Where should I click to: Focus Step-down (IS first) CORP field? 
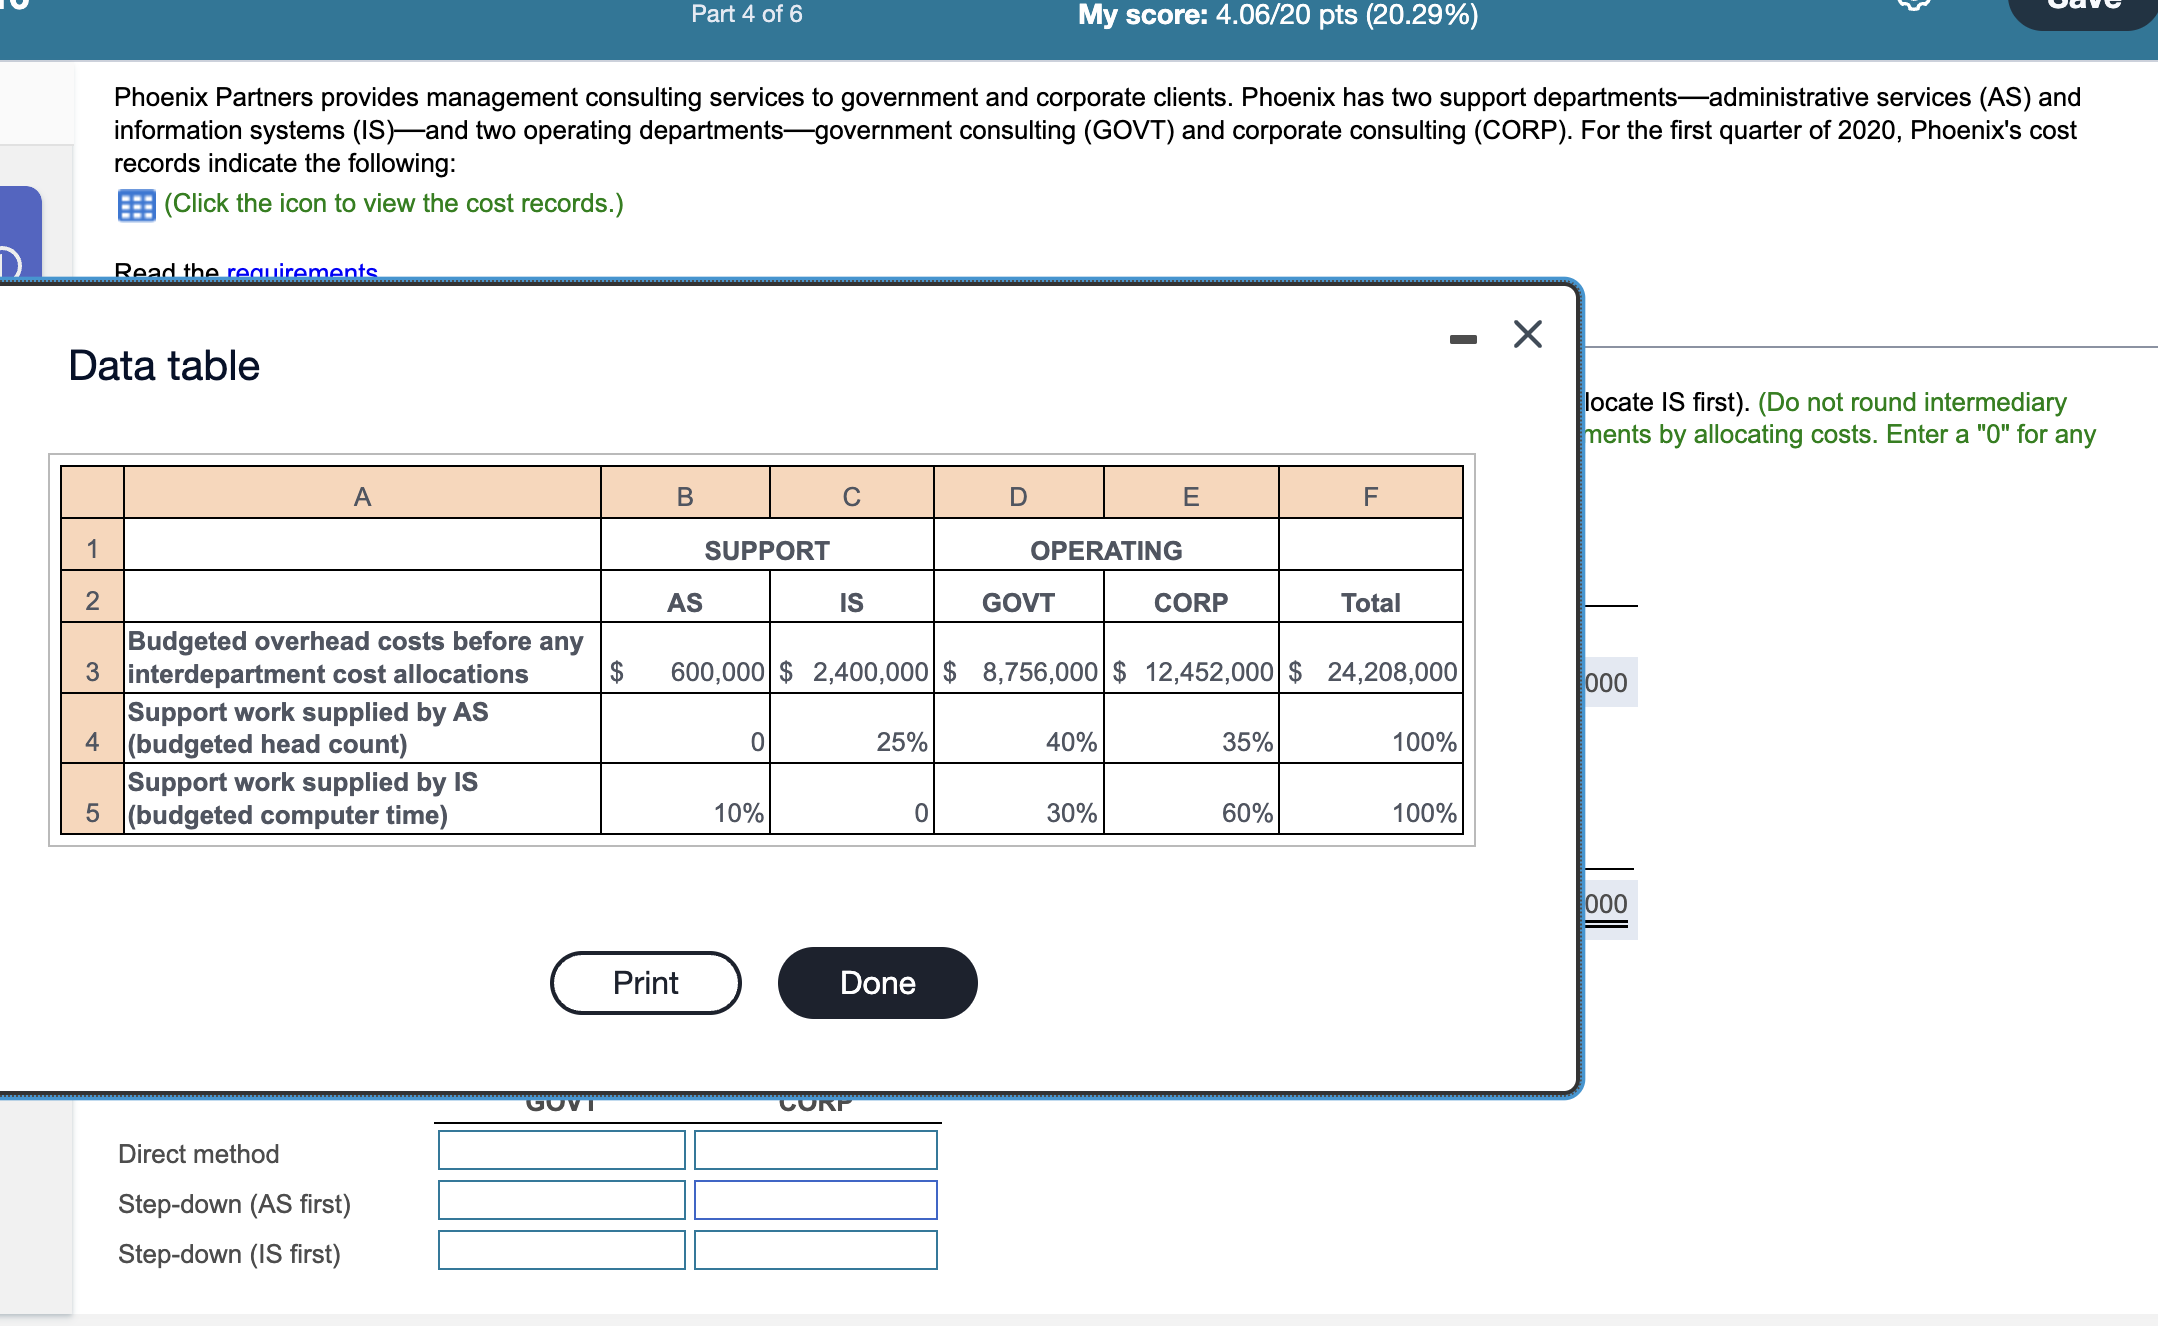815,1250
